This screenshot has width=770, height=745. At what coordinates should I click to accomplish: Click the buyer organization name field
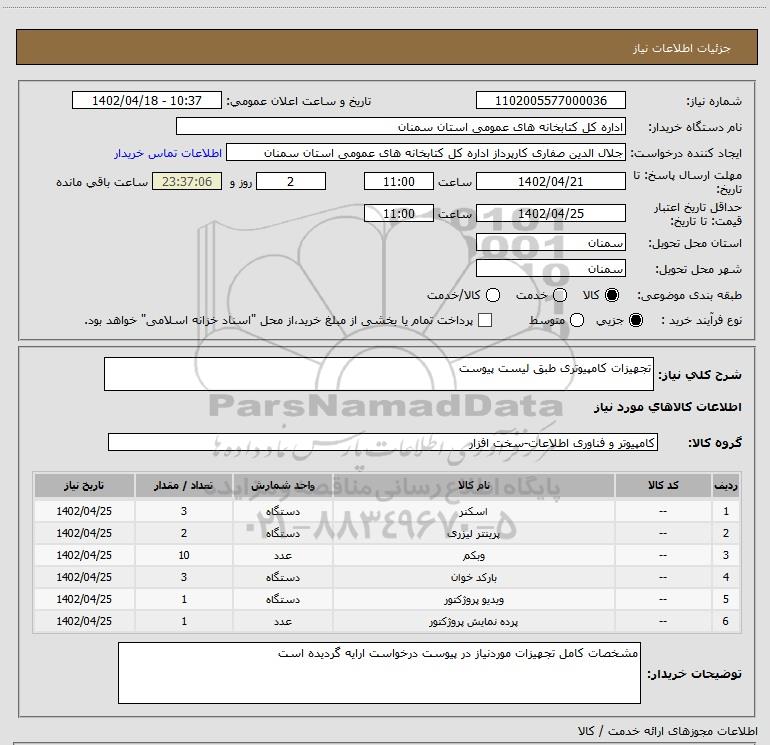pos(401,126)
